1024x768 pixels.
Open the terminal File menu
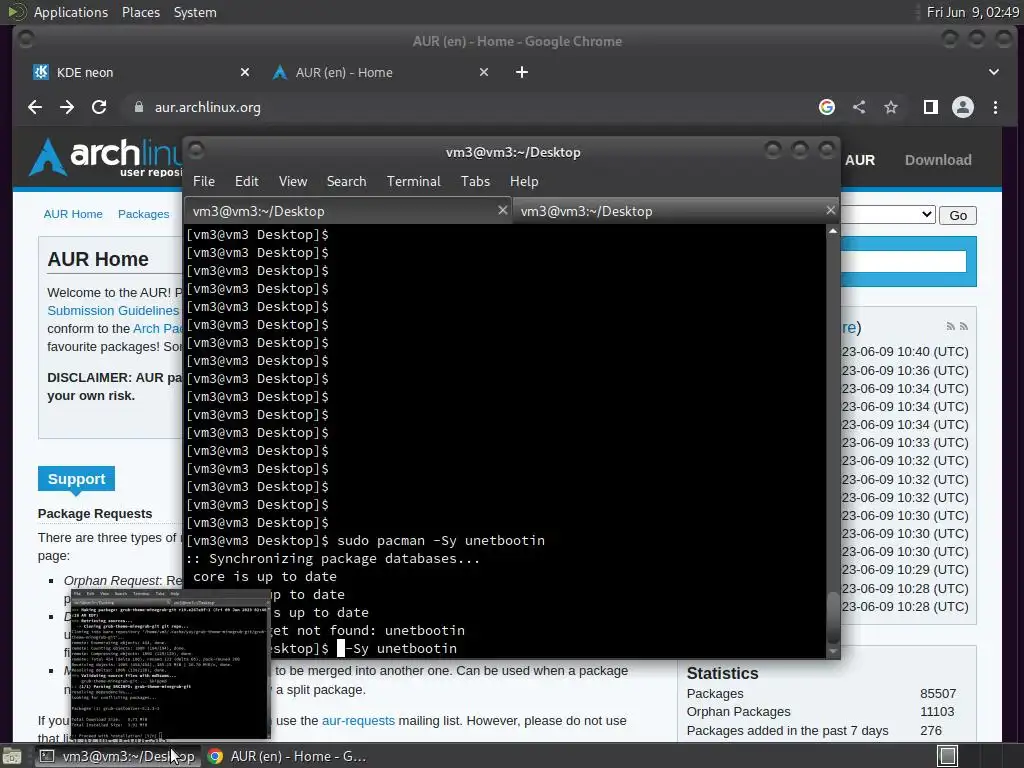(204, 182)
